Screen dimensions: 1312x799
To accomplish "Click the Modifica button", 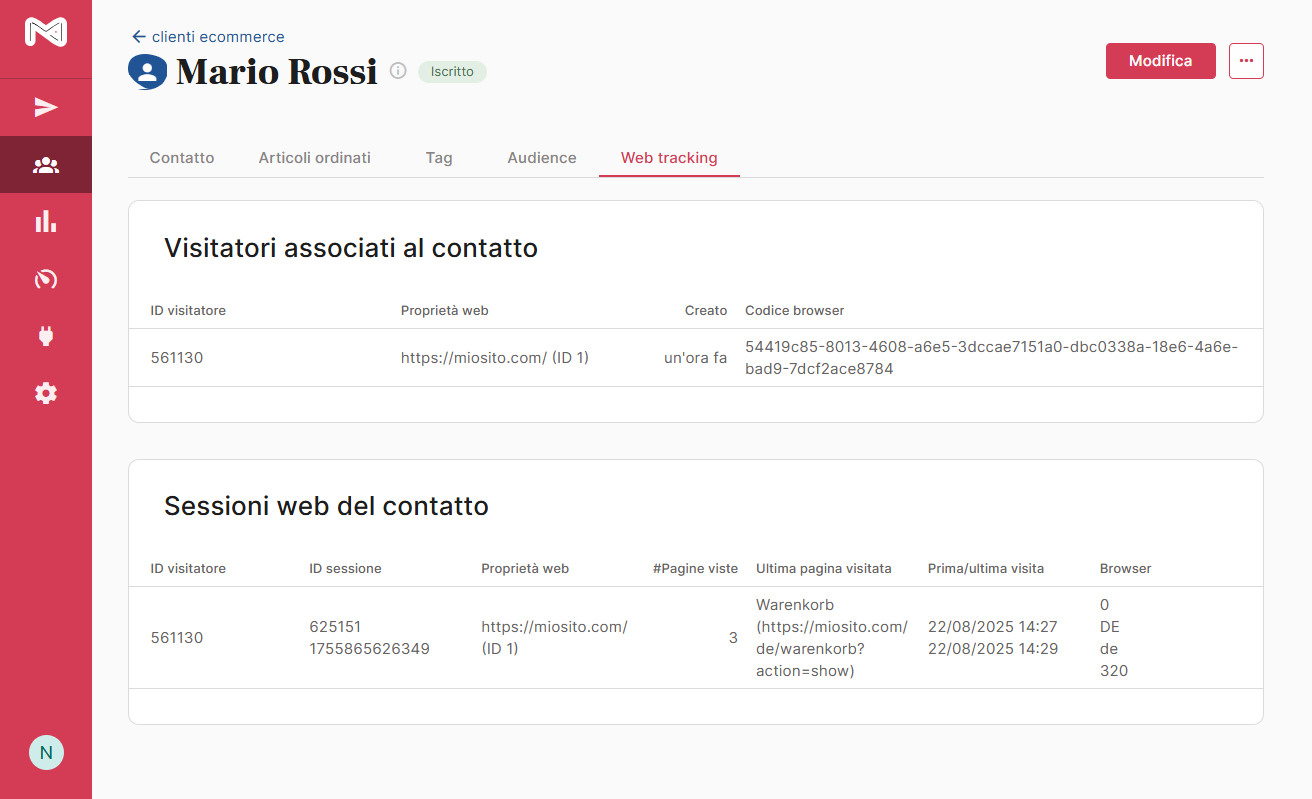I will click(x=1160, y=61).
